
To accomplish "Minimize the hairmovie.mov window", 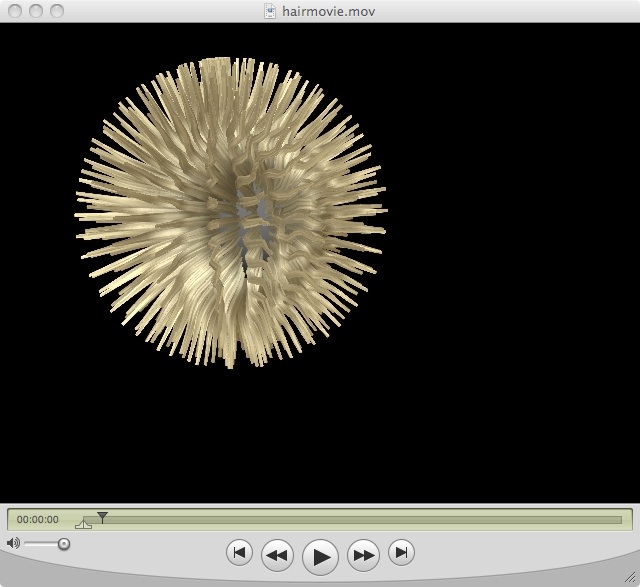I will pyautogui.click(x=36, y=11).
